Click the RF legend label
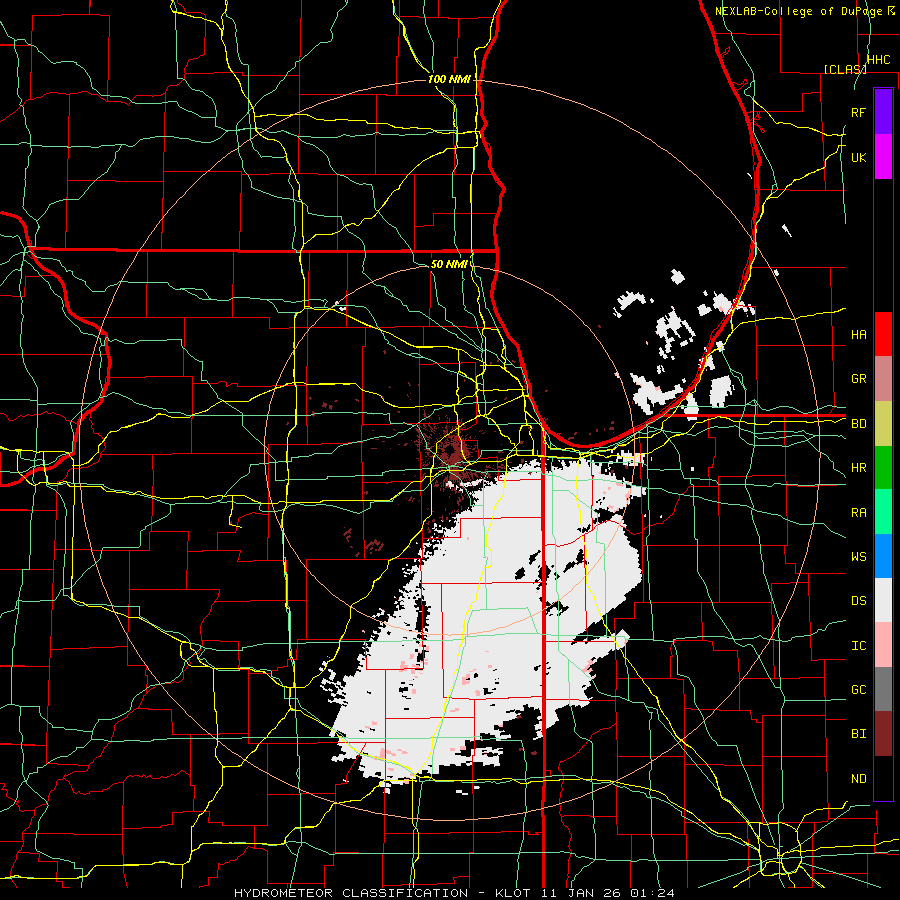The height and width of the screenshot is (900, 900). 858,112
